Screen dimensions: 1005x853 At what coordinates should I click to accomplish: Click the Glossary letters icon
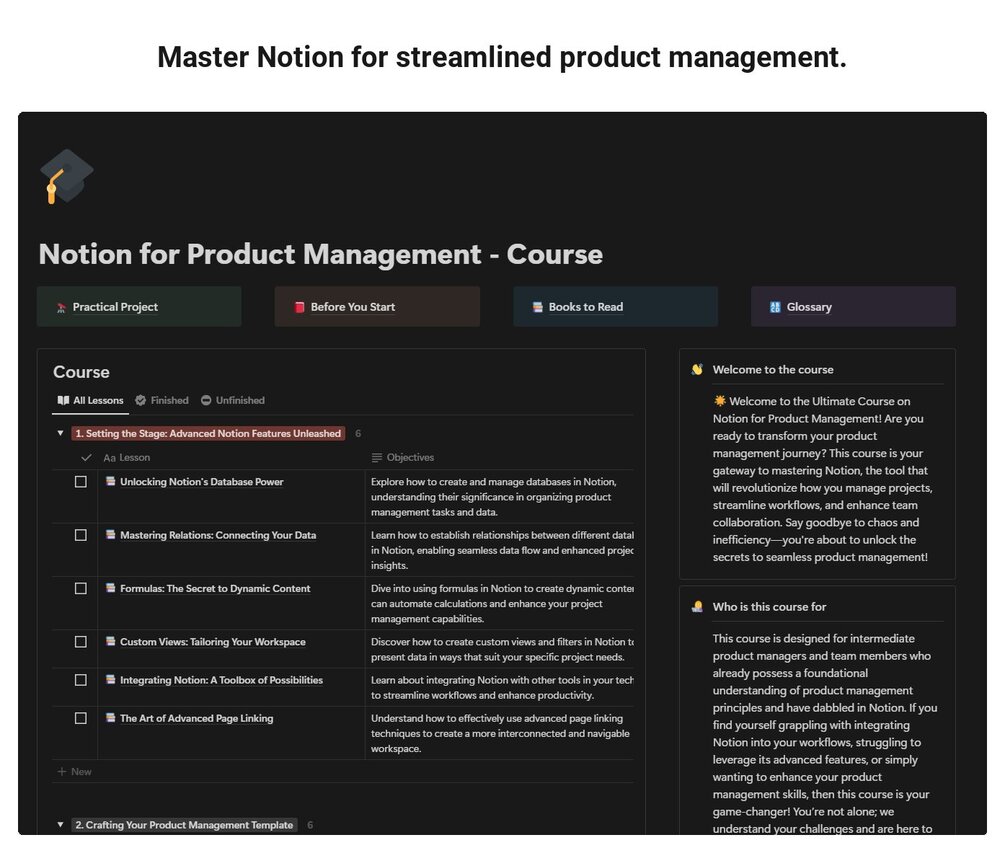776,307
